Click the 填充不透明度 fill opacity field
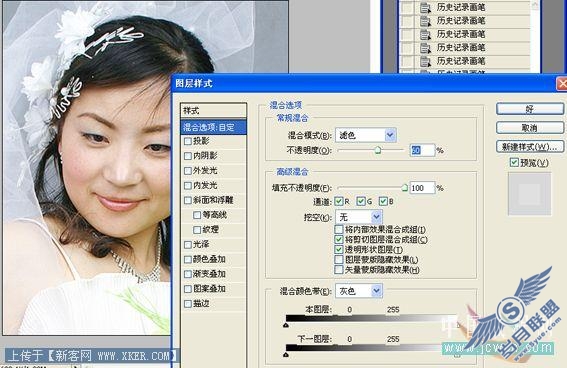This screenshot has width=567, height=368. tap(422, 188)
